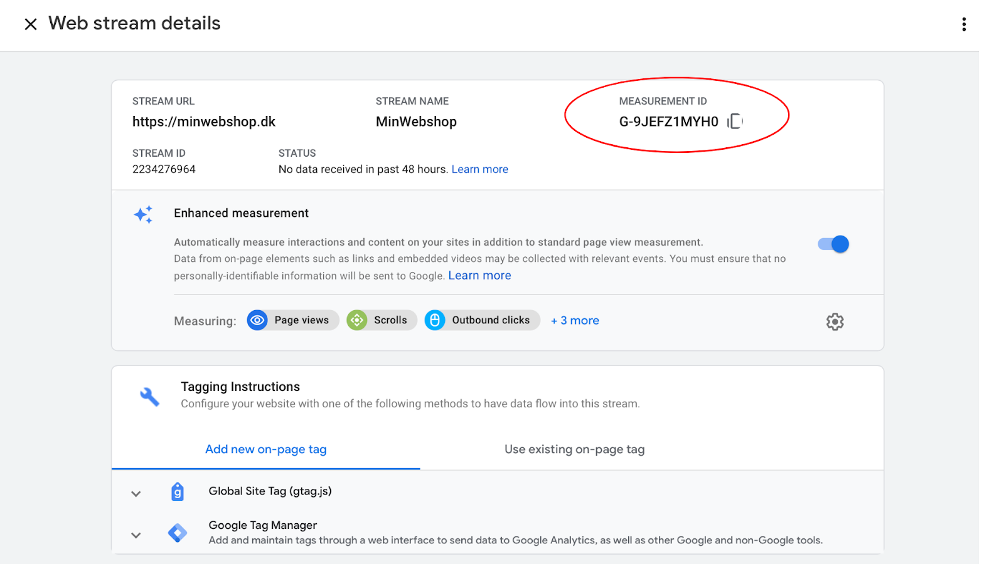Open Enhanced measurement settings gear
This screenshot has height=564, width=1004.
click(x=834, y=321)
